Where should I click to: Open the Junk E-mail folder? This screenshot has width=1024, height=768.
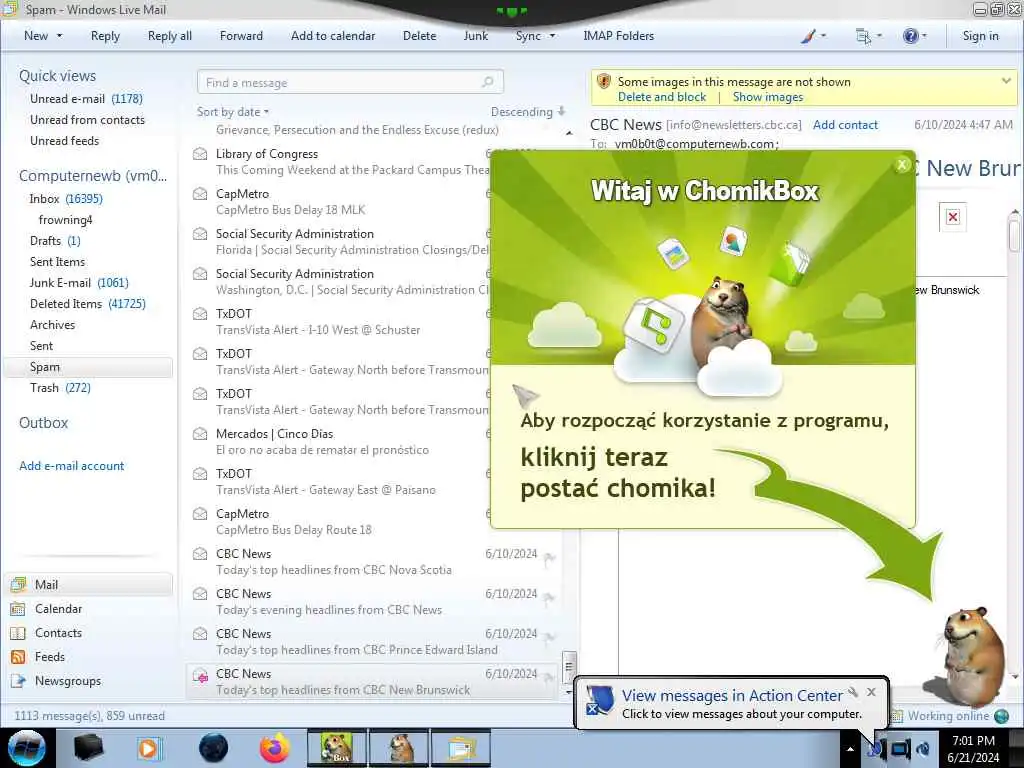79,283
